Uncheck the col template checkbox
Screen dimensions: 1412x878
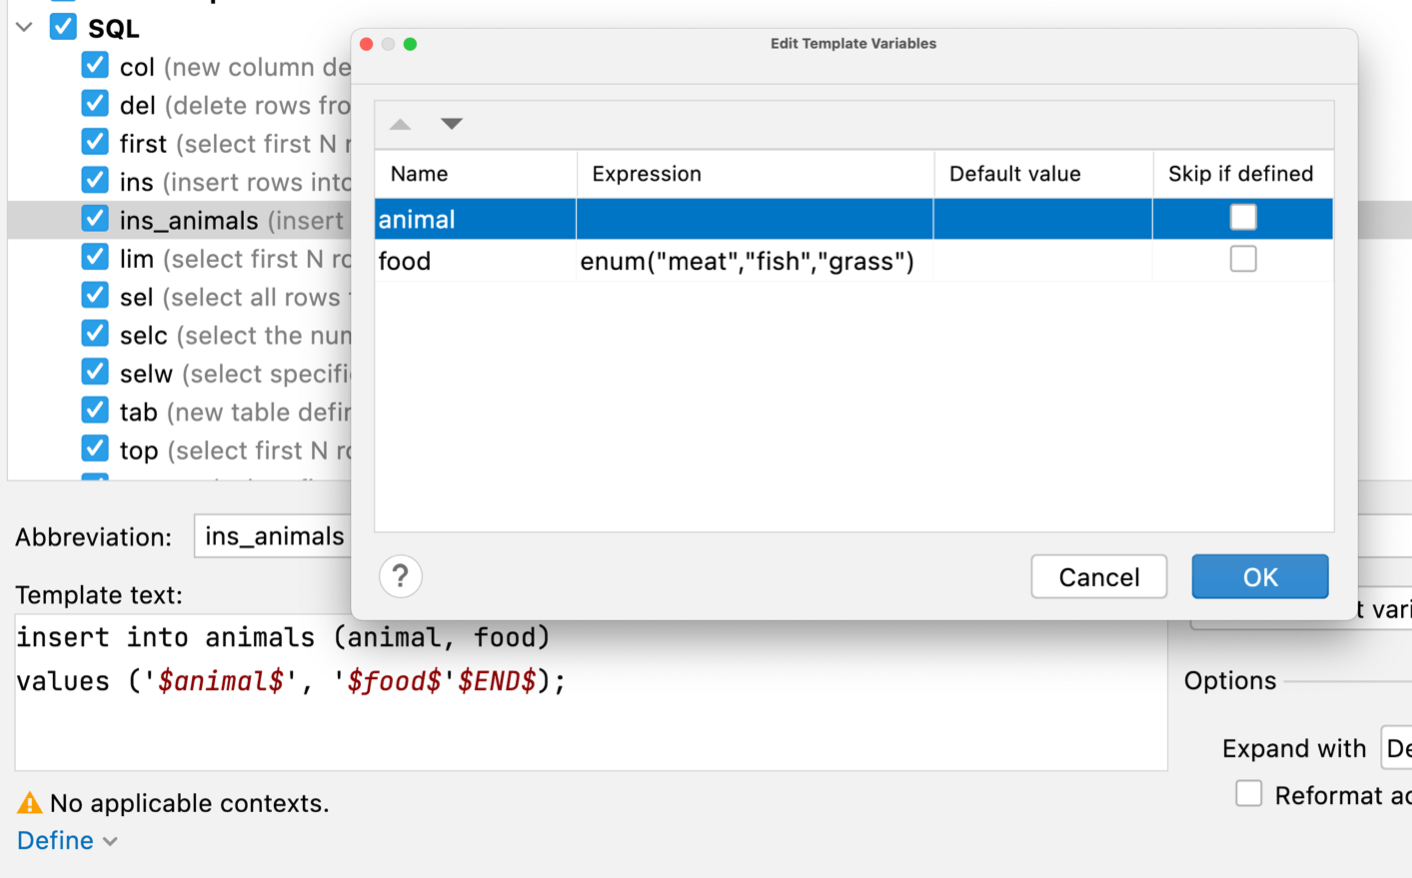tap(95, 65)
